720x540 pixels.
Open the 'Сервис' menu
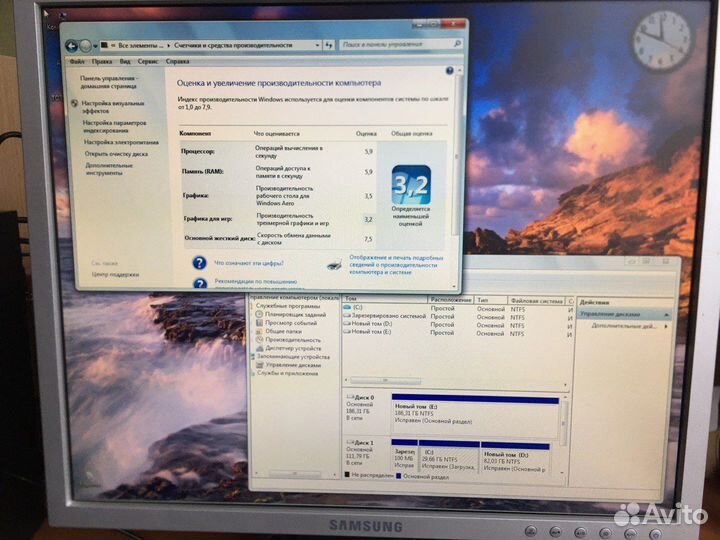(149, 61)
